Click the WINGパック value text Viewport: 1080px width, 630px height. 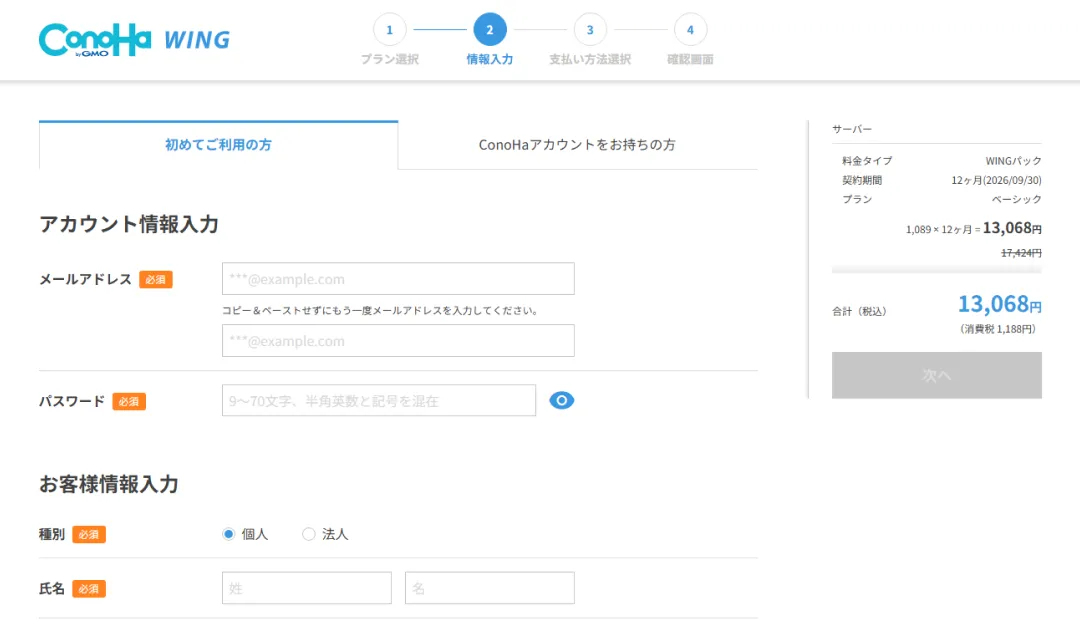tap(1013, 160)
